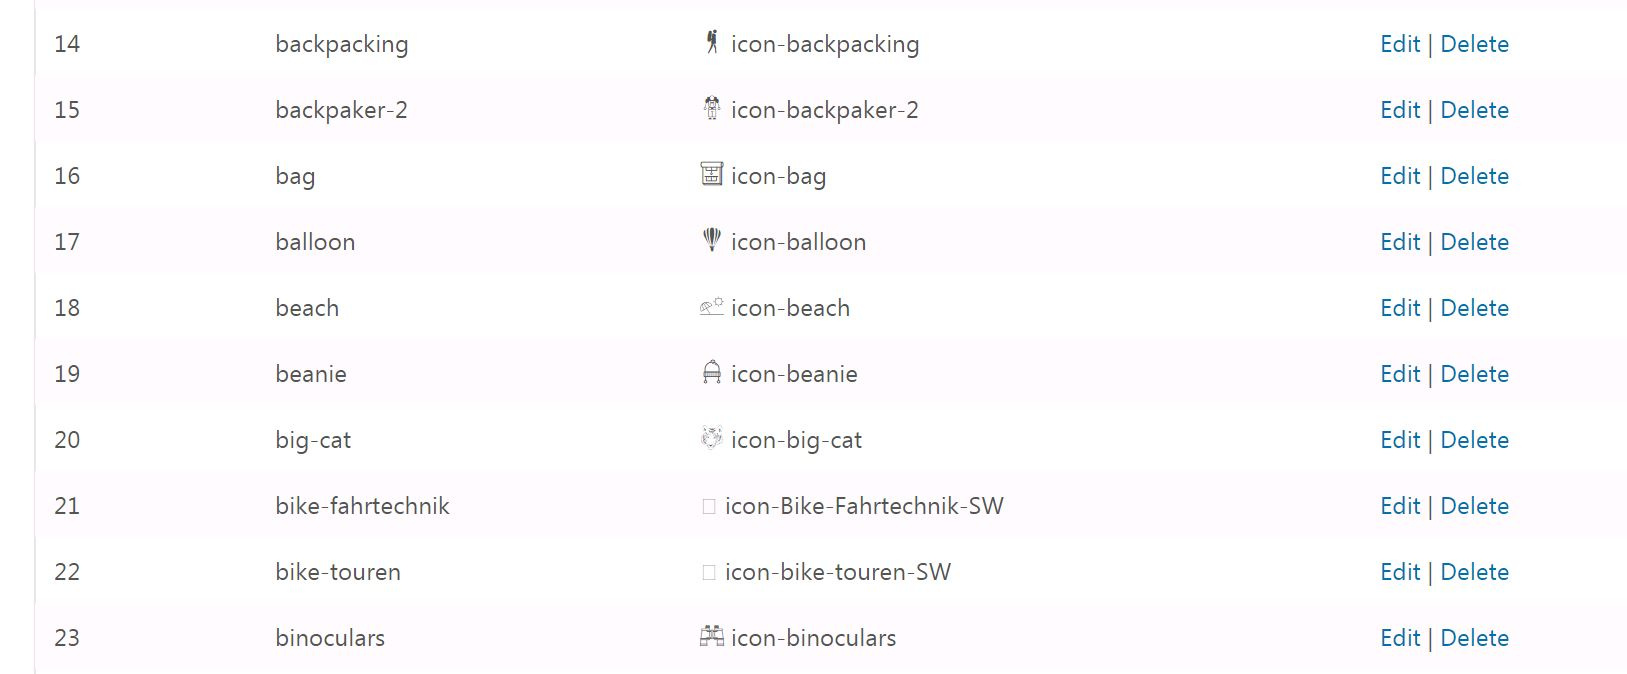Click the backpacking hiker icon
Screen dimensions: 1627x674
pos(711,42)
